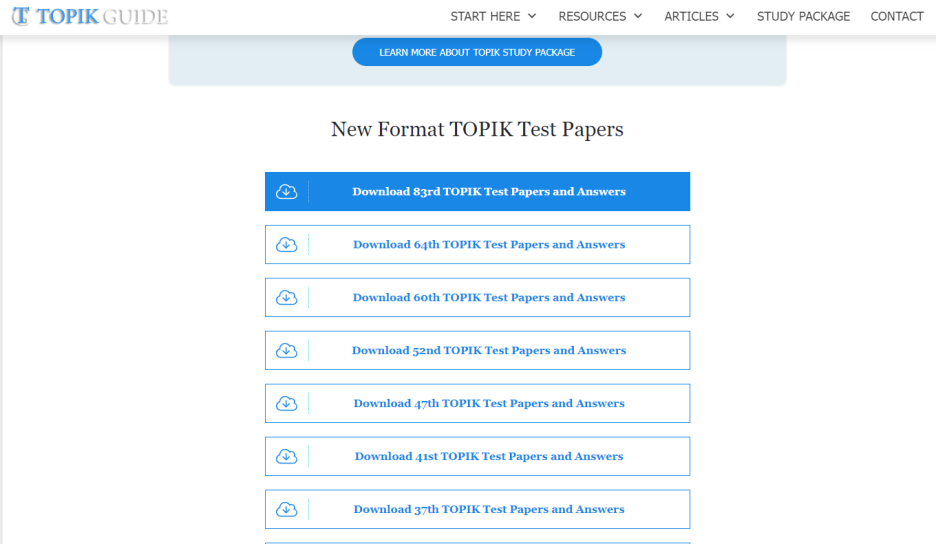
Task: Download 47th TOPIK Test Papers and Answers
Action: tap(478, 404)
